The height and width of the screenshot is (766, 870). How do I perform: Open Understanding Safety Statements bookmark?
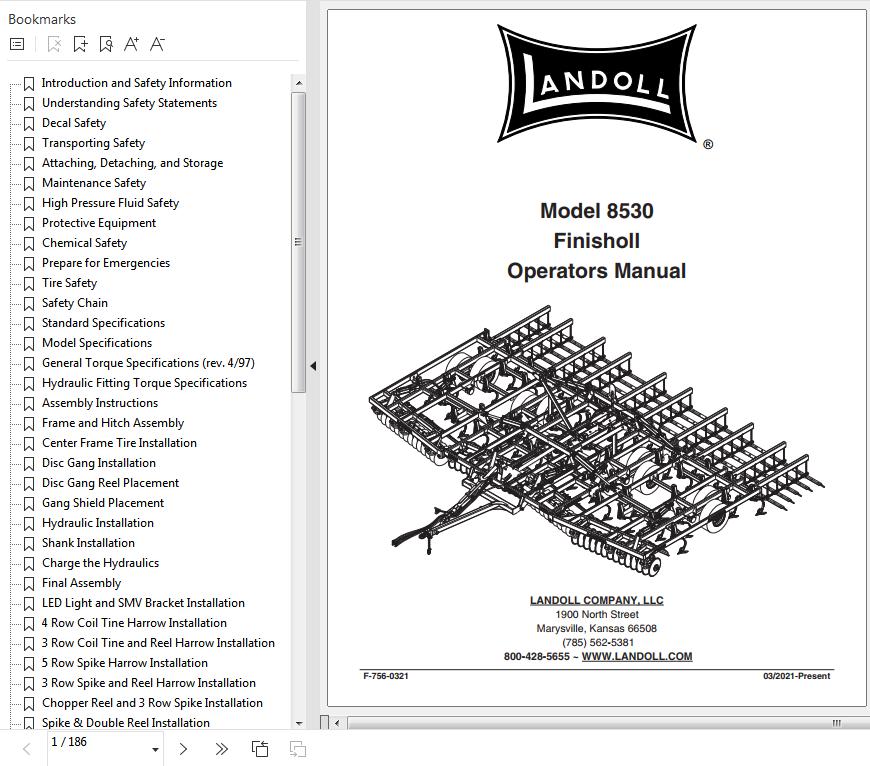(x=129, y=103)
